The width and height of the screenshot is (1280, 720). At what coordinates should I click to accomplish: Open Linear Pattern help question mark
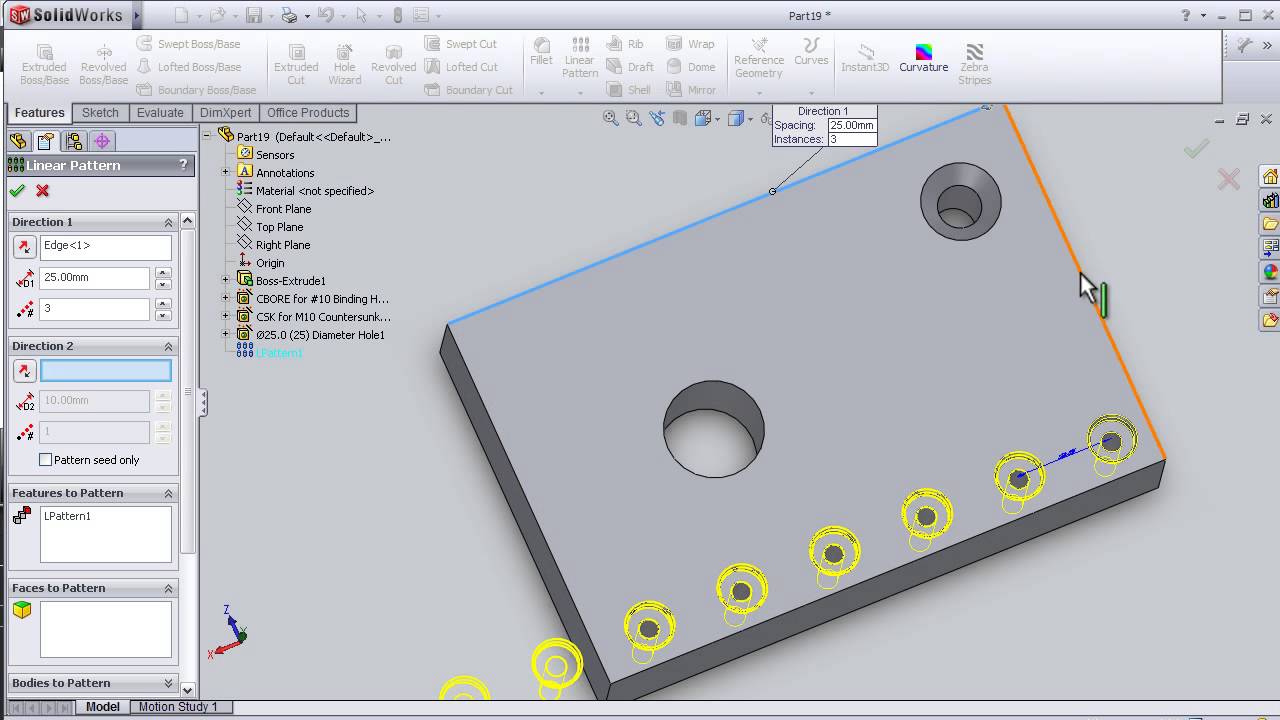[183, 165]
